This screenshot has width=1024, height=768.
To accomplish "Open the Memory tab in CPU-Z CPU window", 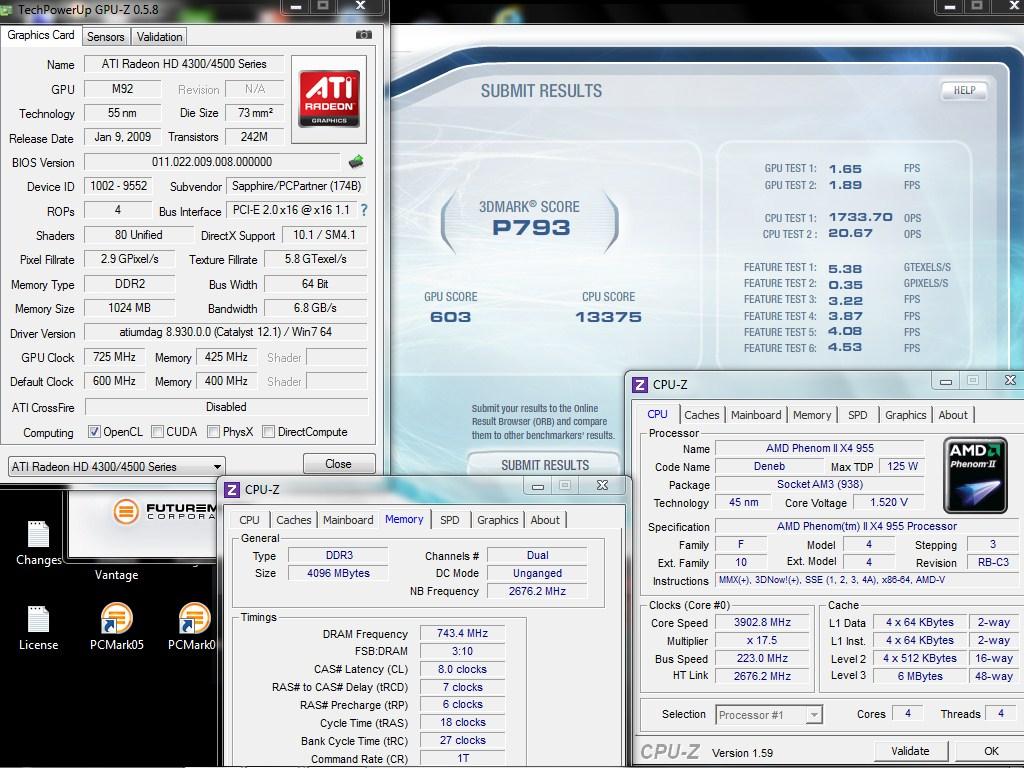I will pyautogui.click(x=812, y=415).
